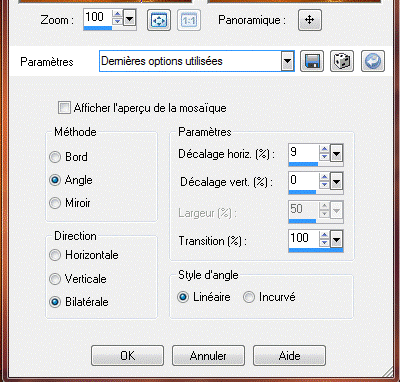Choose the Miroir method option

point(55,203)
